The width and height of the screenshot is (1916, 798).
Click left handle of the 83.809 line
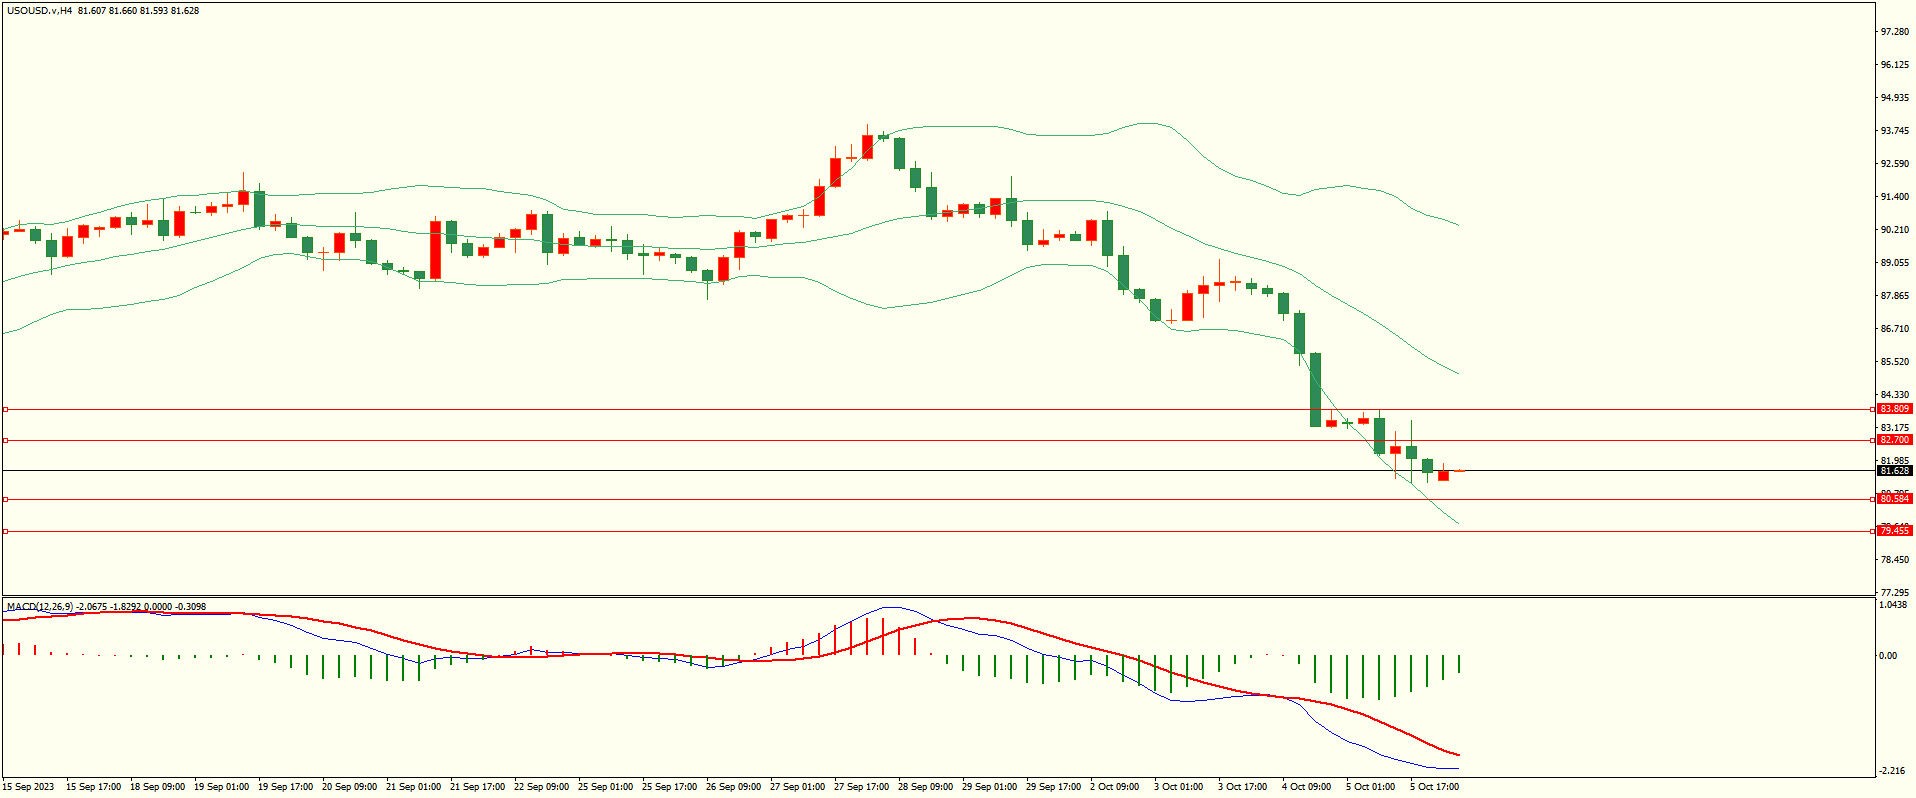[5, 409]
